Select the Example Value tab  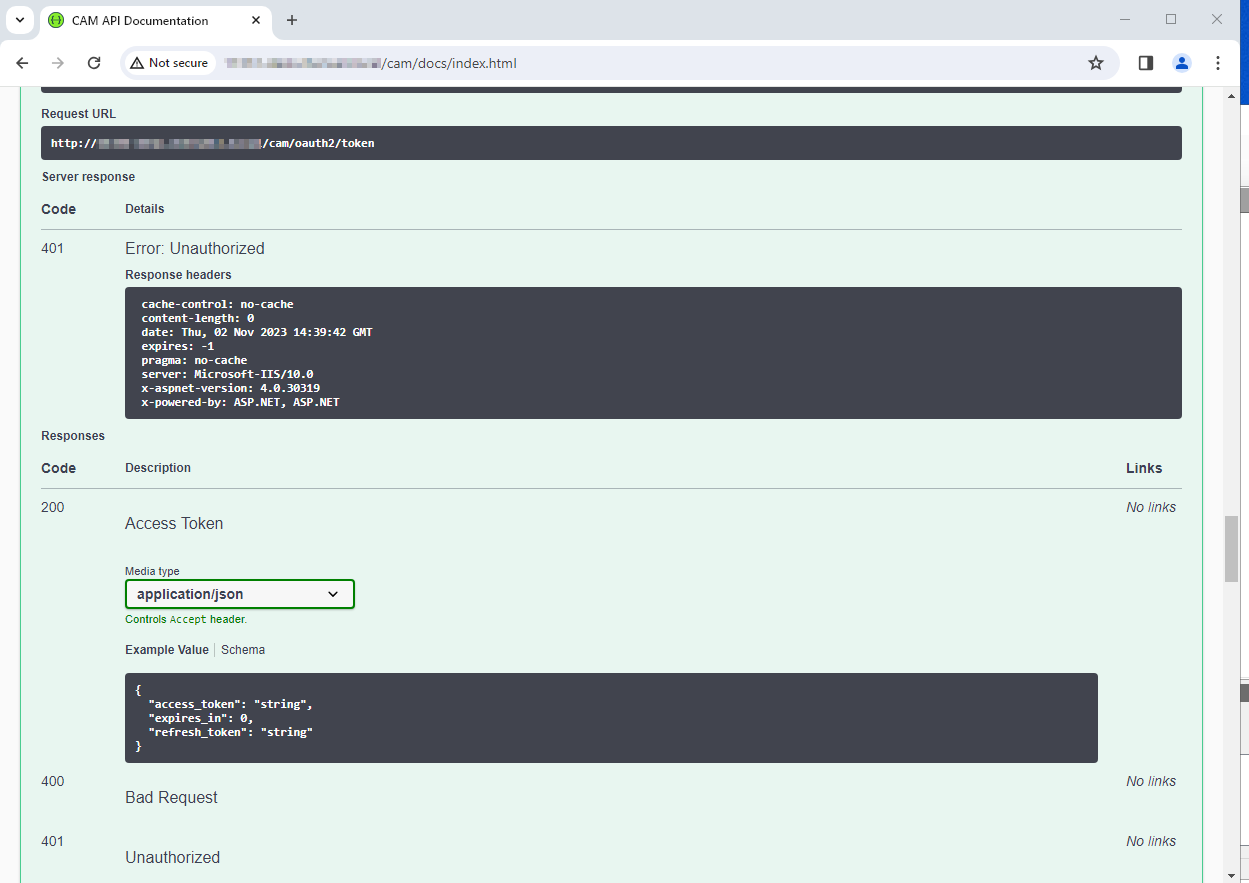(166, 650)
